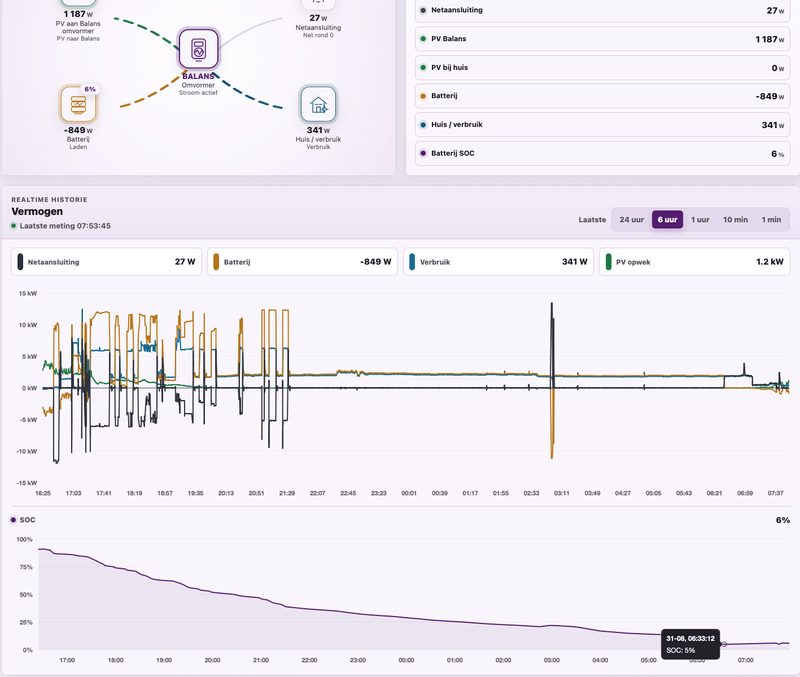Click the orange Batterij status dot in list
Image resolution: width=800 pixels, height=677 pixels.
[423, 96]
